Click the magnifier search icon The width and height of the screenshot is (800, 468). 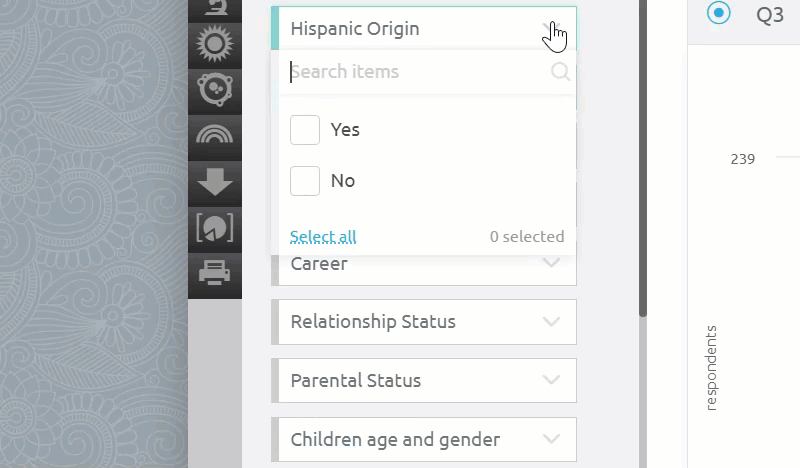pos(560,71)
